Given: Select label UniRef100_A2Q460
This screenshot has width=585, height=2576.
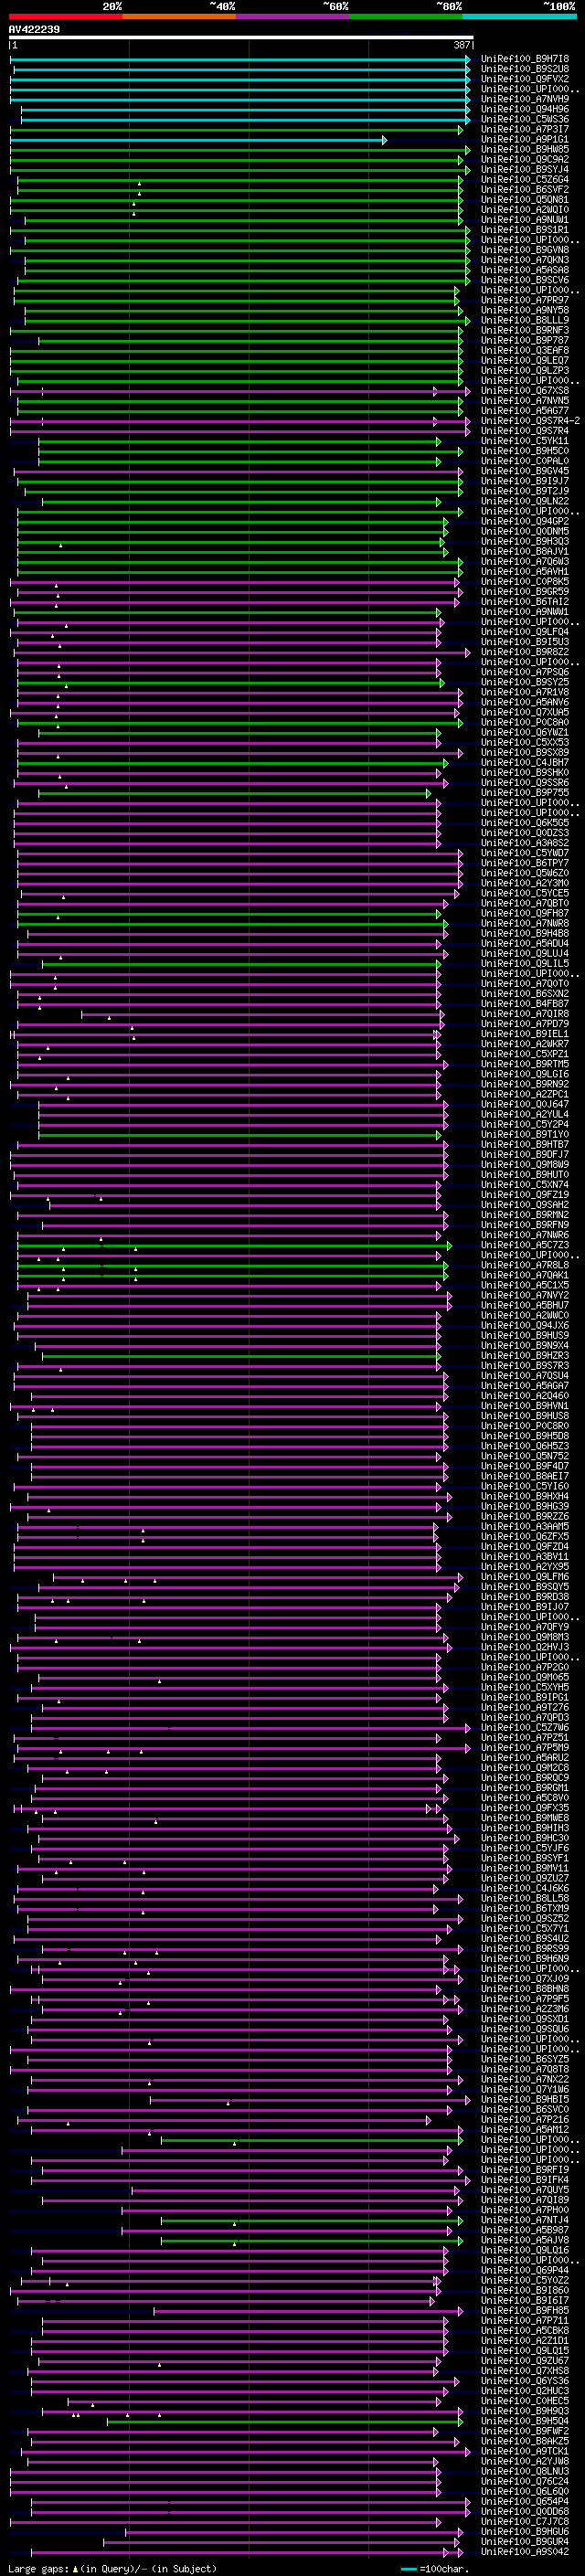Looking at the screenshot, I should click(x=525, y=1395).
